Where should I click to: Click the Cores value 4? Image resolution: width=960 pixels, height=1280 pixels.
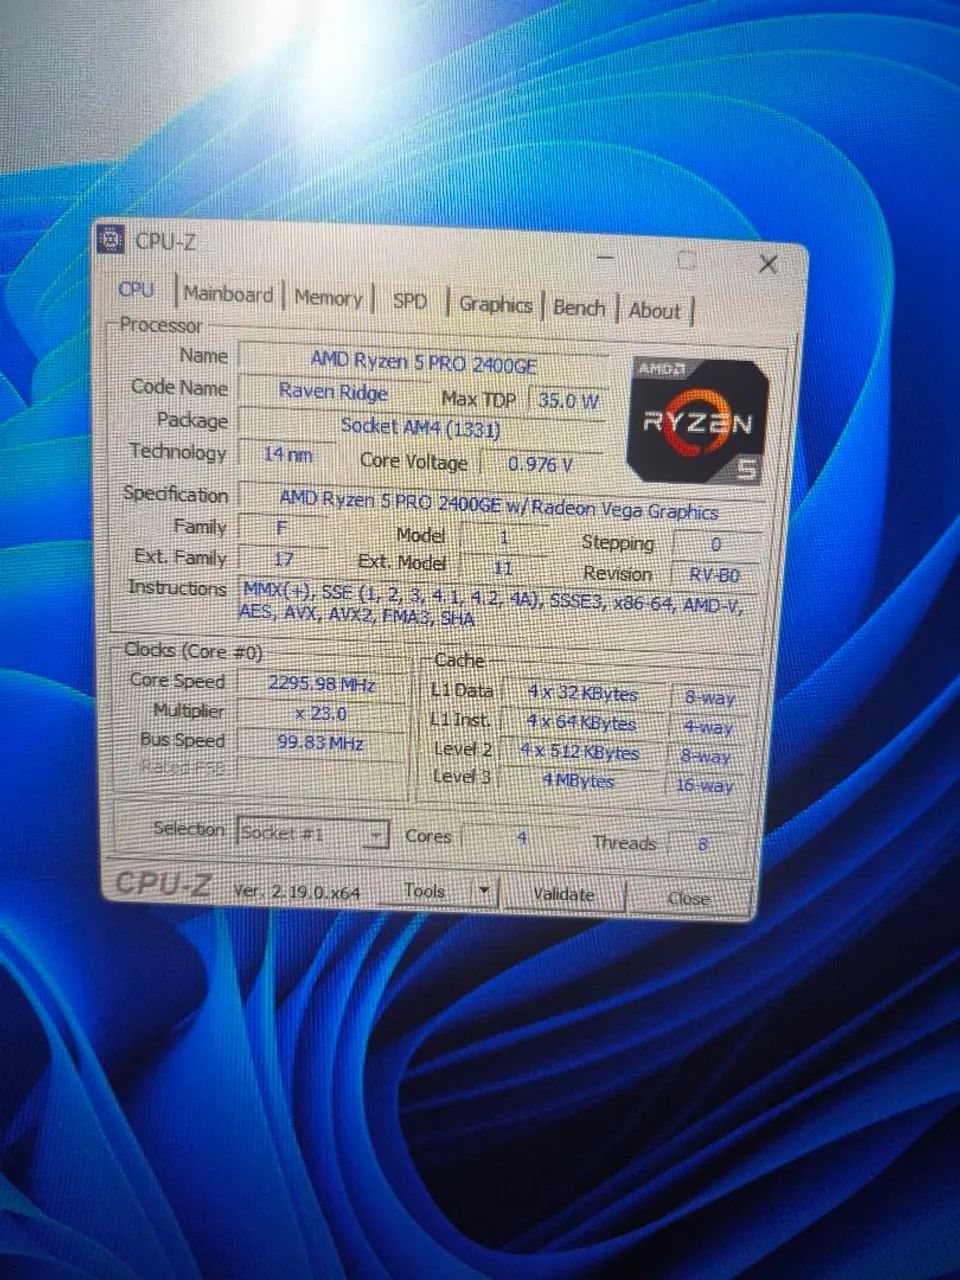521,838
